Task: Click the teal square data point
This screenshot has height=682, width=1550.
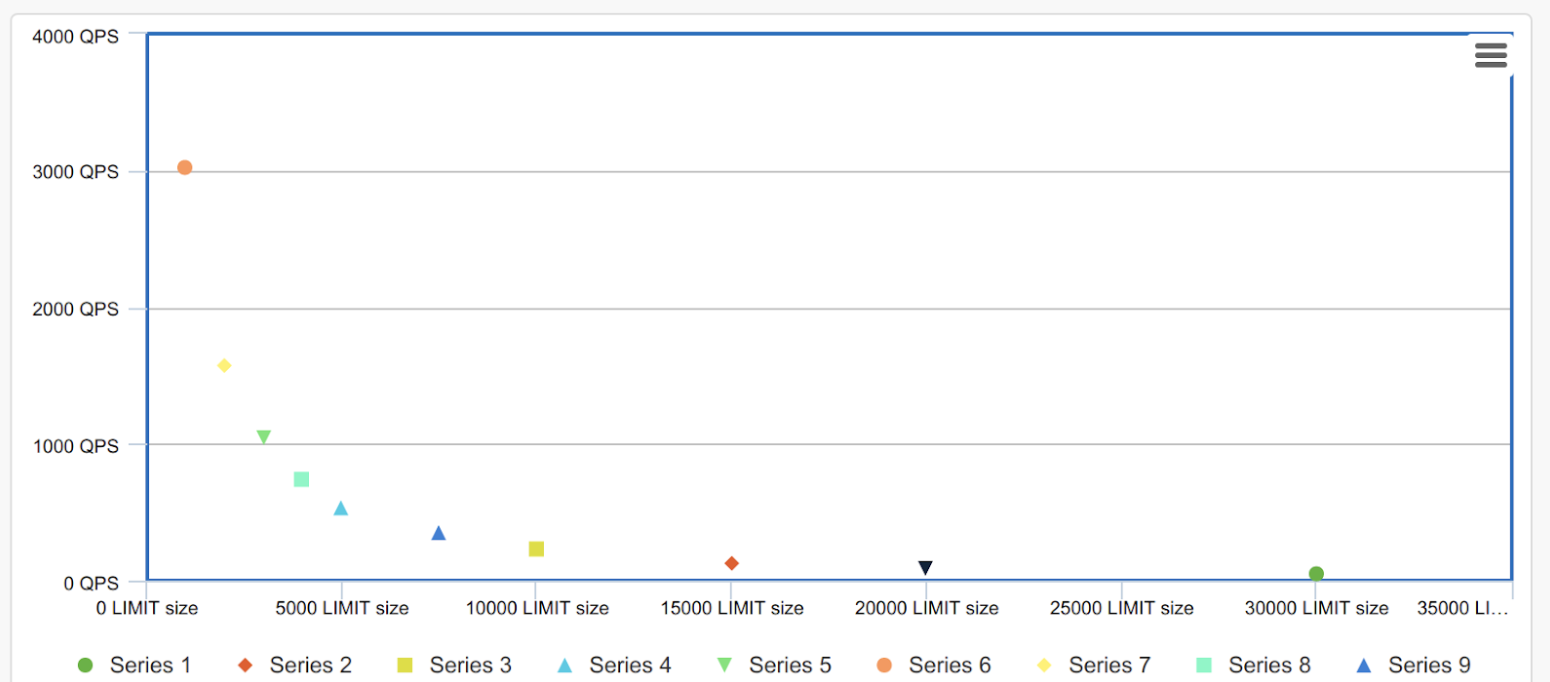Action: (301, 480)
